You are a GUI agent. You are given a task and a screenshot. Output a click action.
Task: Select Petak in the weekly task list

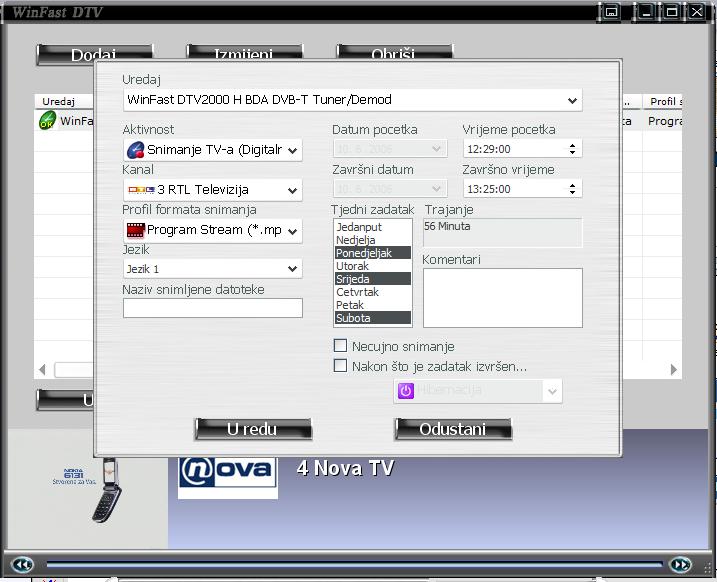[350, 305]
